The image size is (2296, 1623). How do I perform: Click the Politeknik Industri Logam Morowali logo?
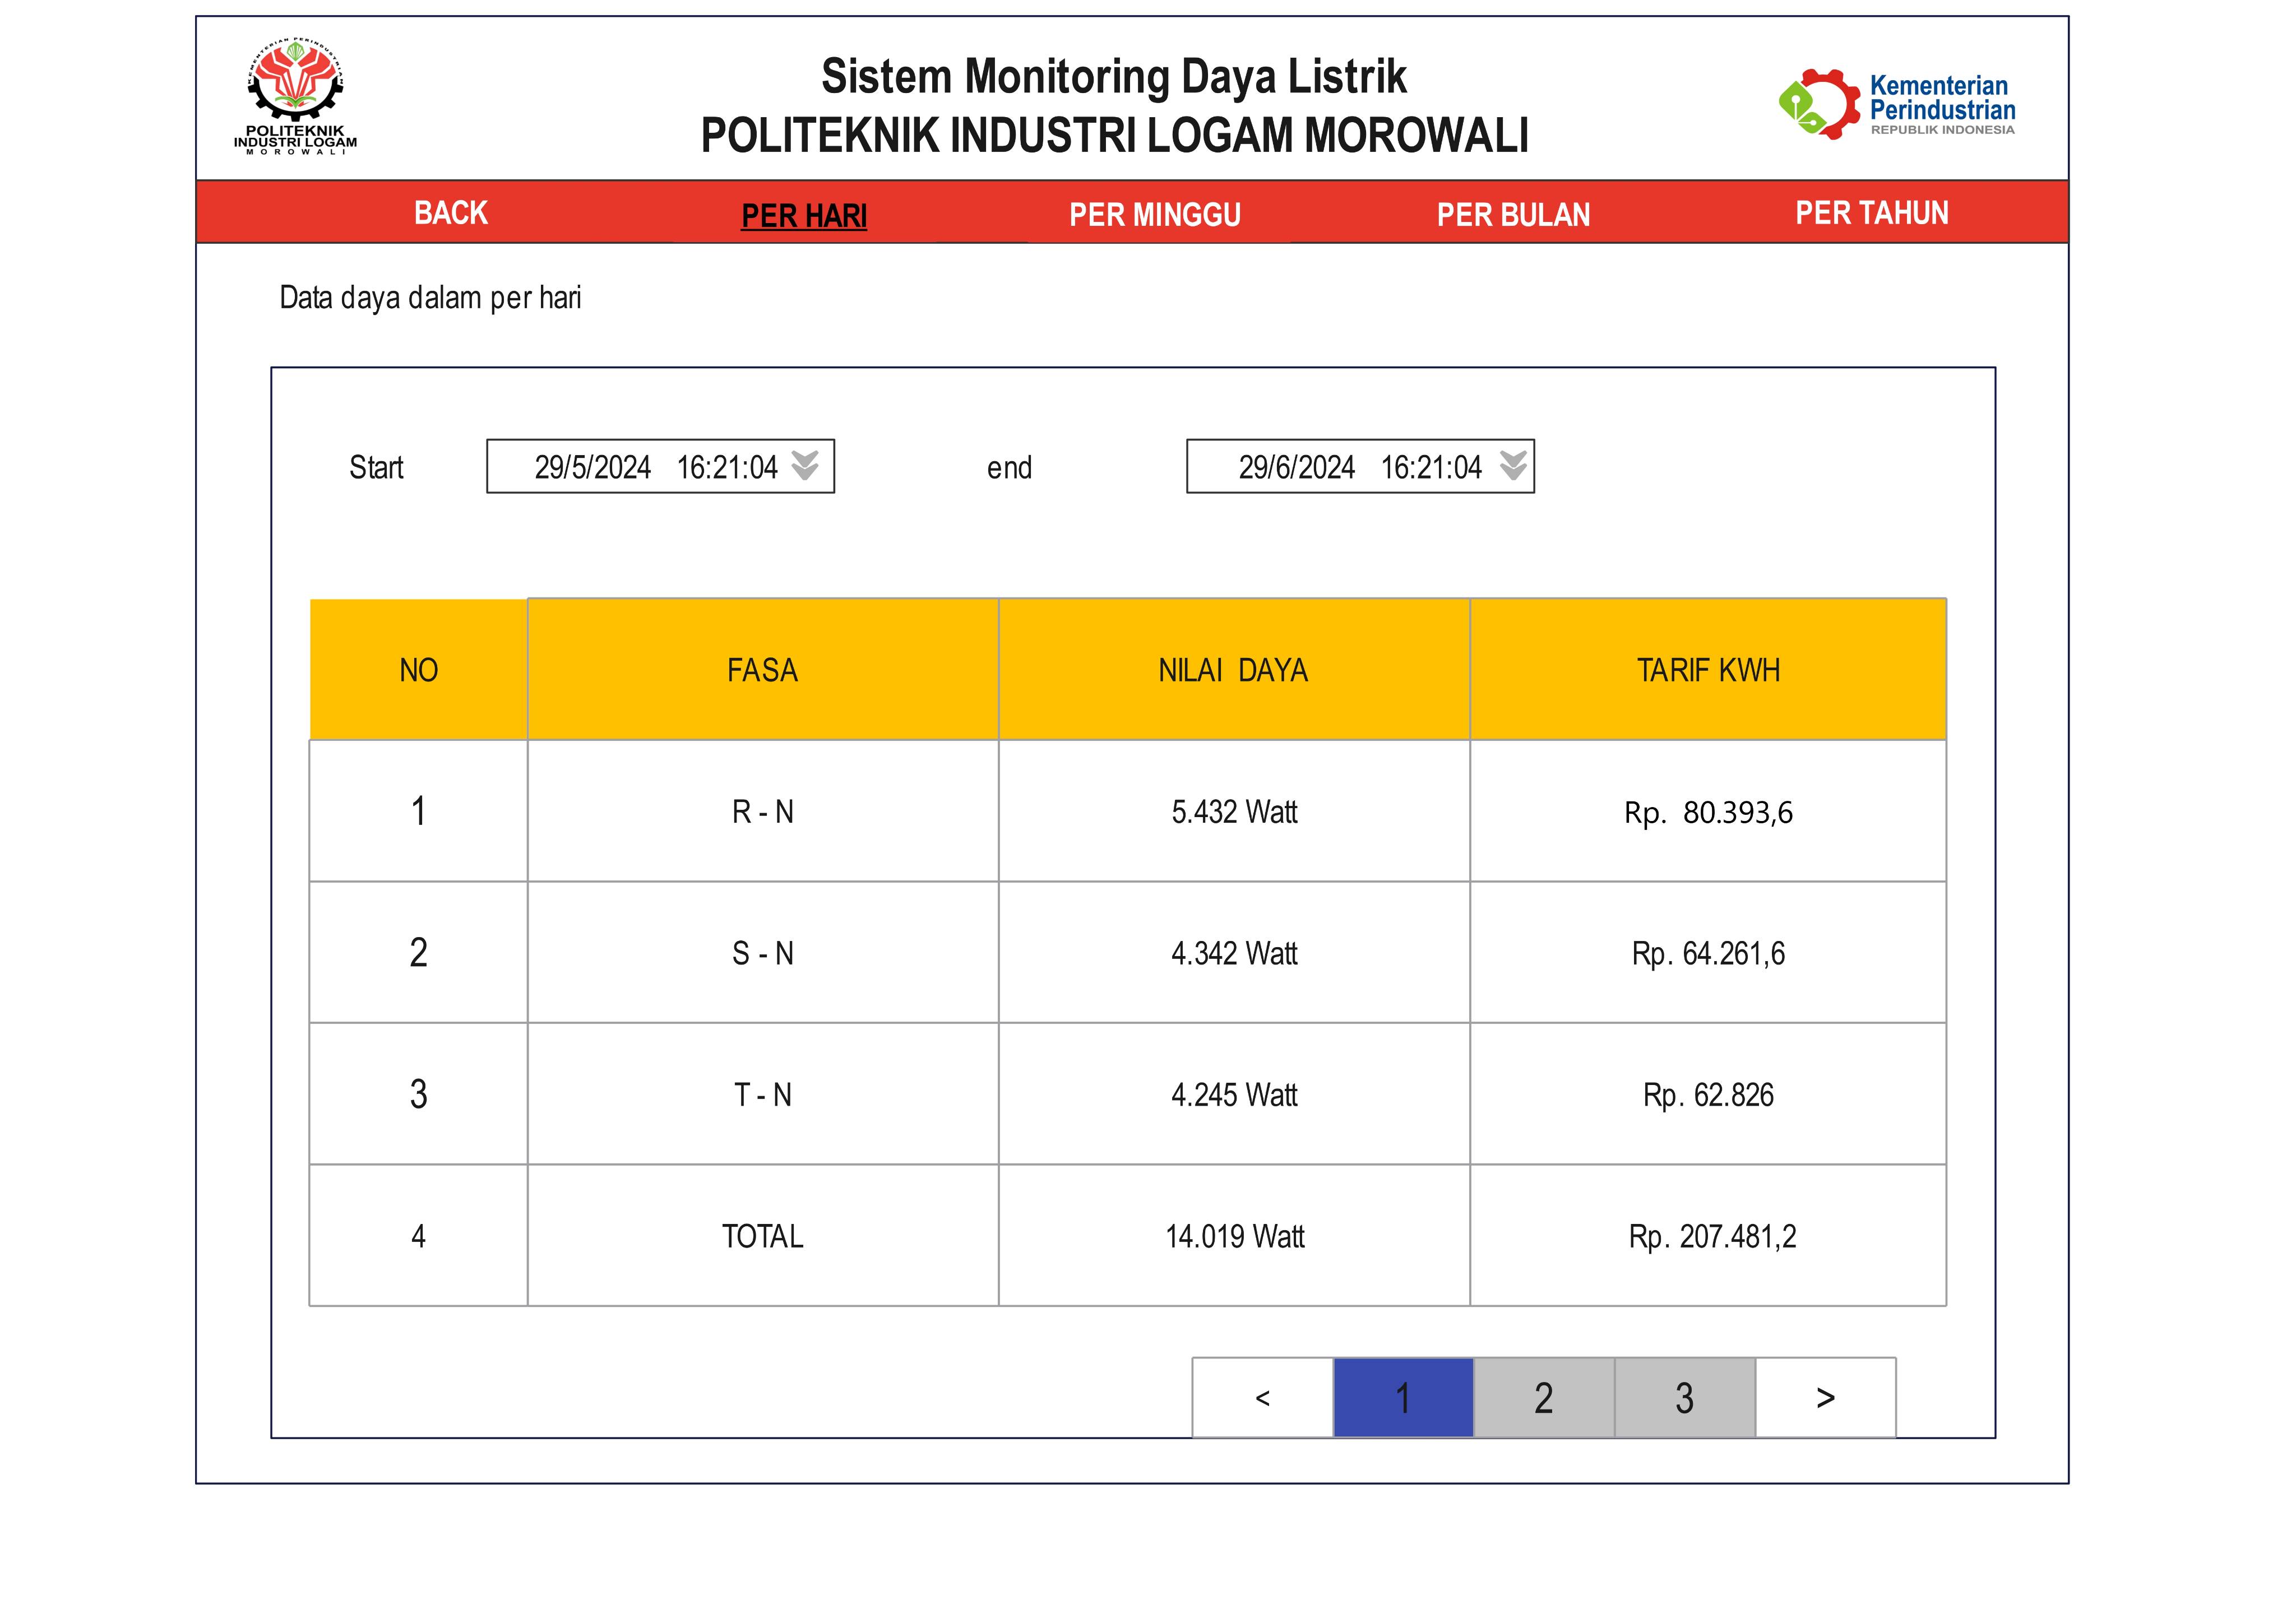click(295, 96)
